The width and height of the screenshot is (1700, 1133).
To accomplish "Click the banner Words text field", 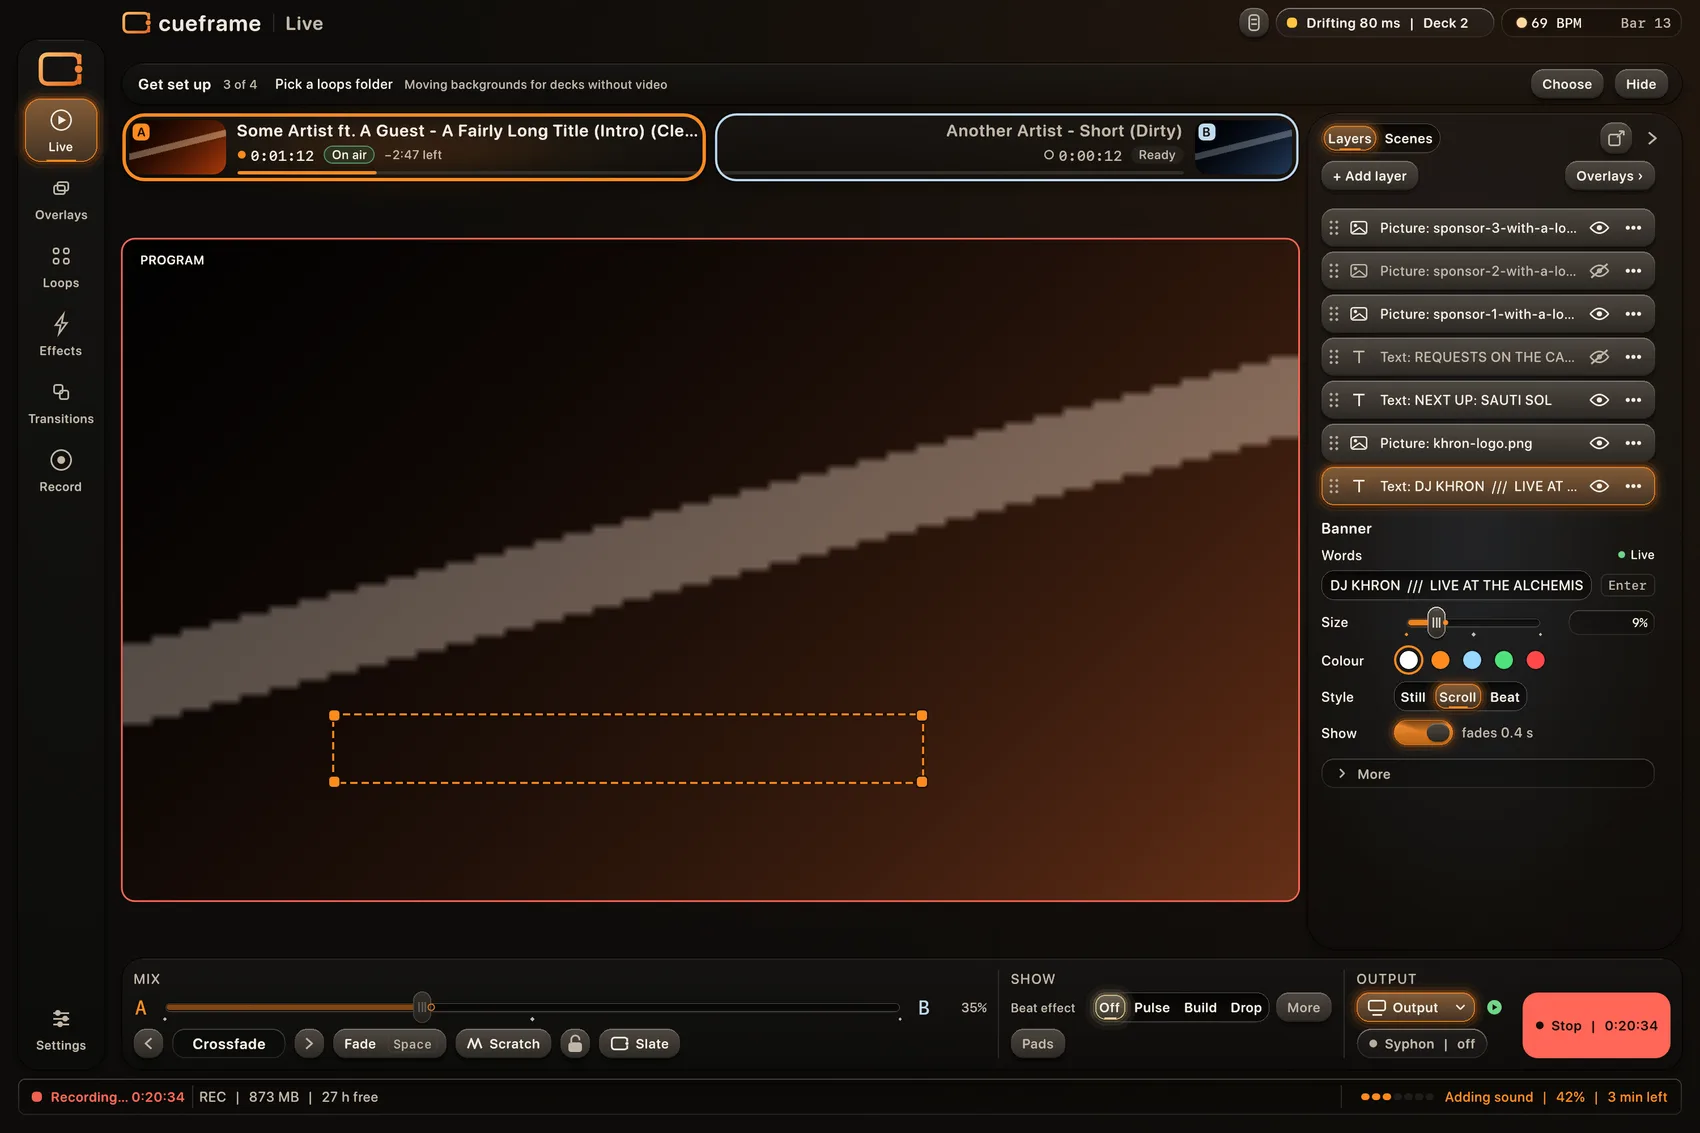I will [1456, 585].
